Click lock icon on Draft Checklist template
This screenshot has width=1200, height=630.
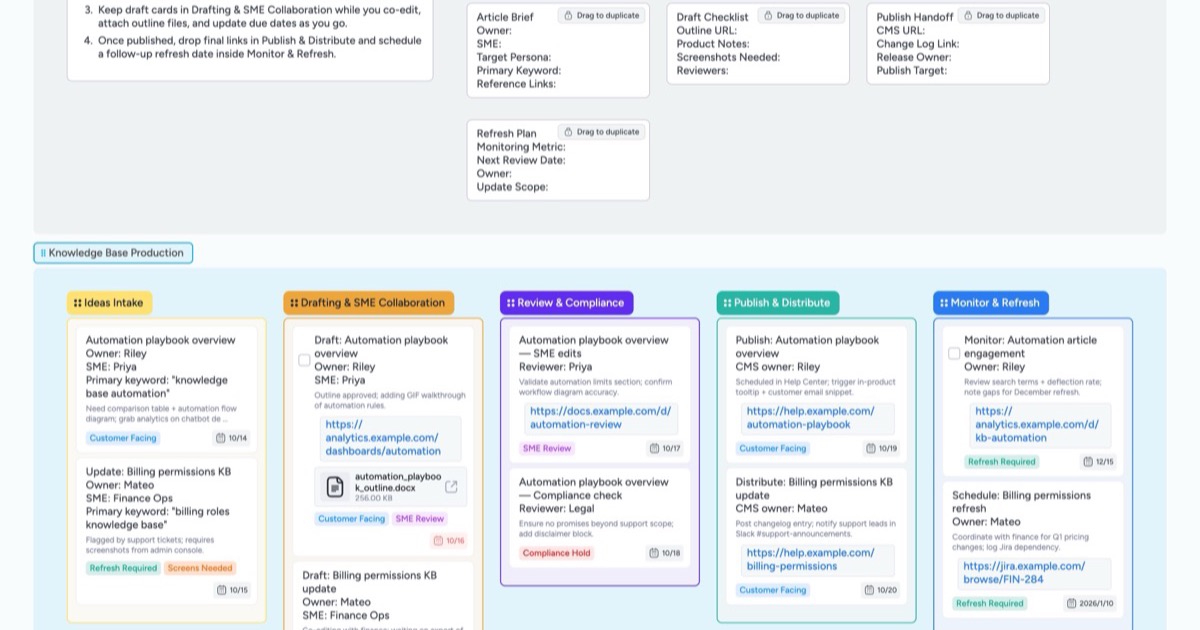coord(768,16)
